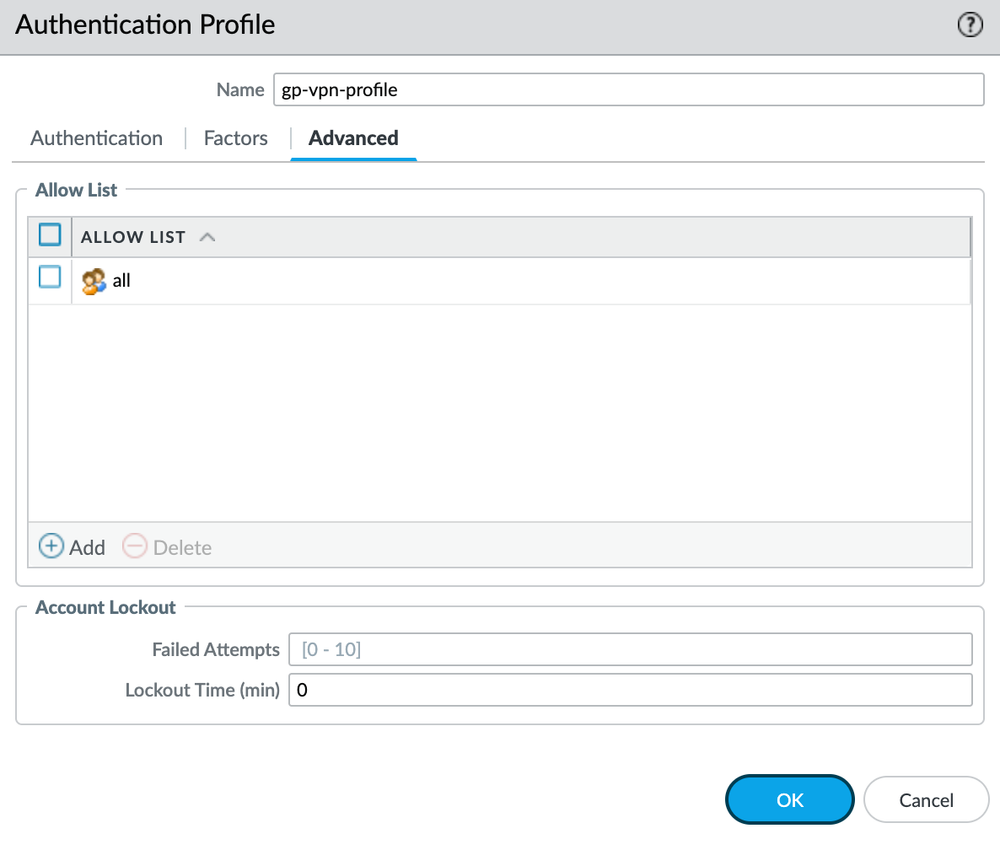Click Cancel to discard changes

pyautogui.click(x=926, y=800)
